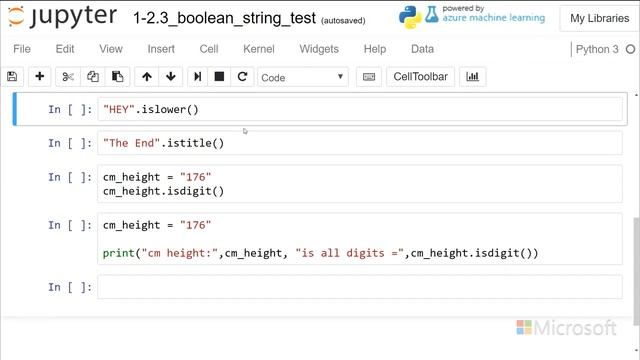Open the command palette keyboard icon

pyautogui.click(x=369, y=76)
